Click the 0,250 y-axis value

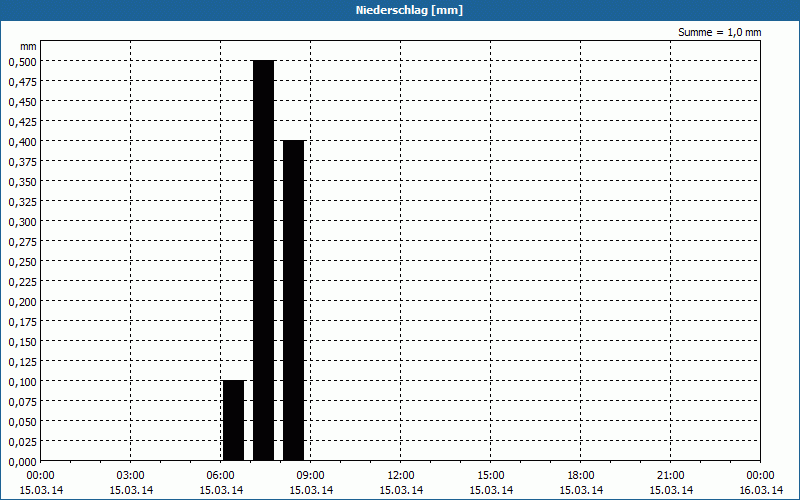point(23,261)
